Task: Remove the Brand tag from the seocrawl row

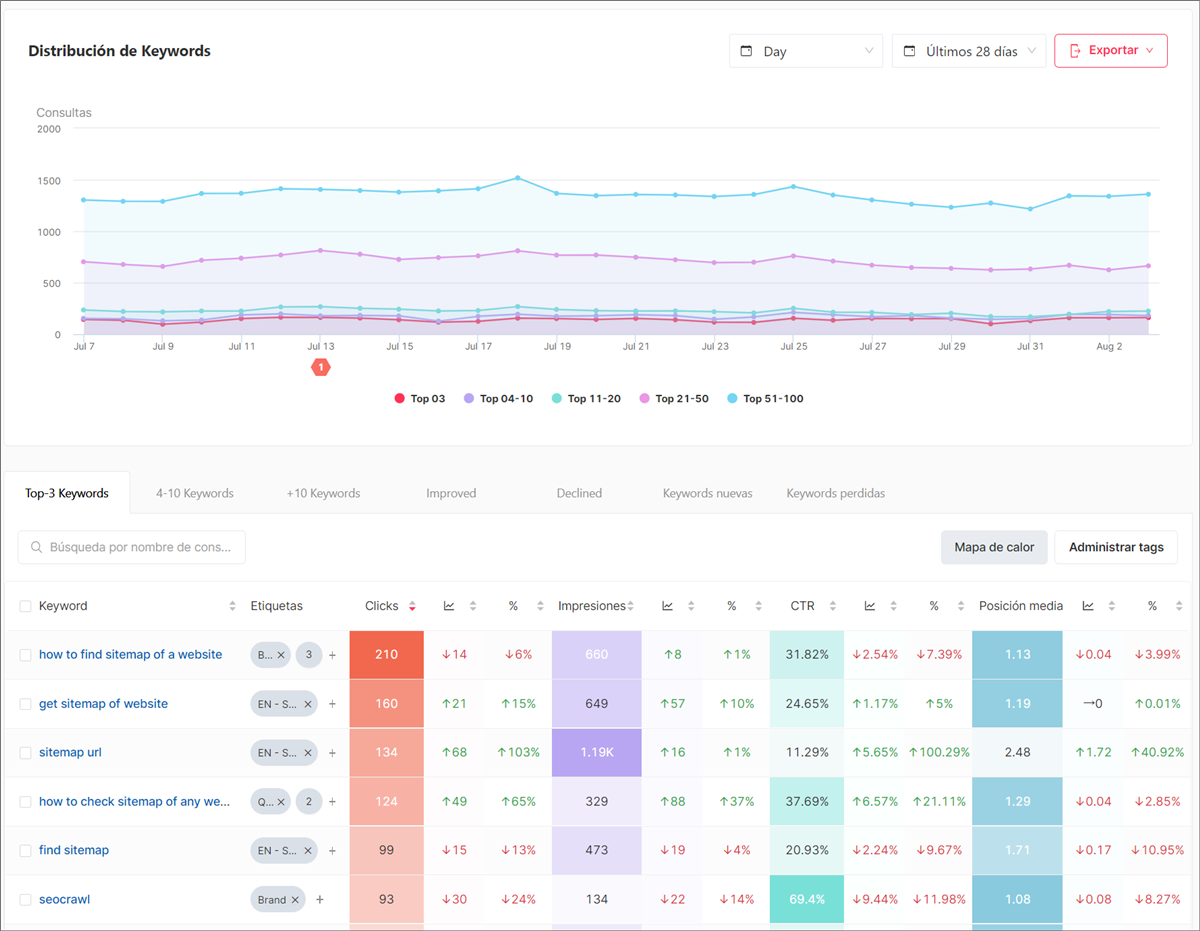Action: pos(296,899)
